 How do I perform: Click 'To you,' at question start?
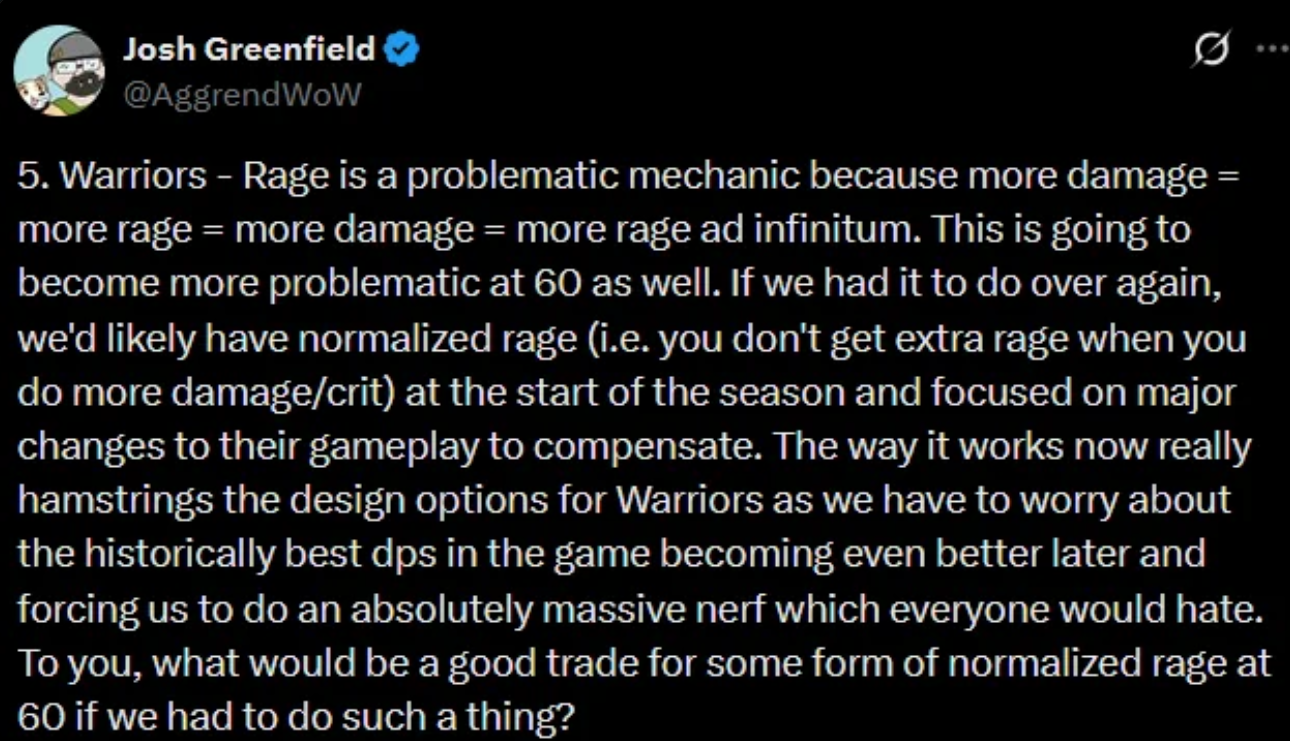point(81,662)
